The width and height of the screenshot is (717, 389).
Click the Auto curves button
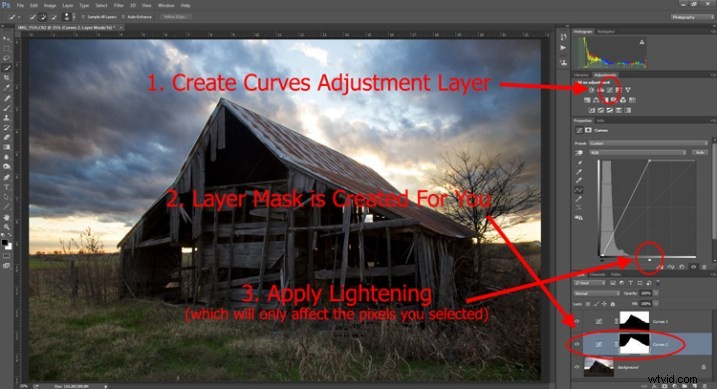[700, 153]
